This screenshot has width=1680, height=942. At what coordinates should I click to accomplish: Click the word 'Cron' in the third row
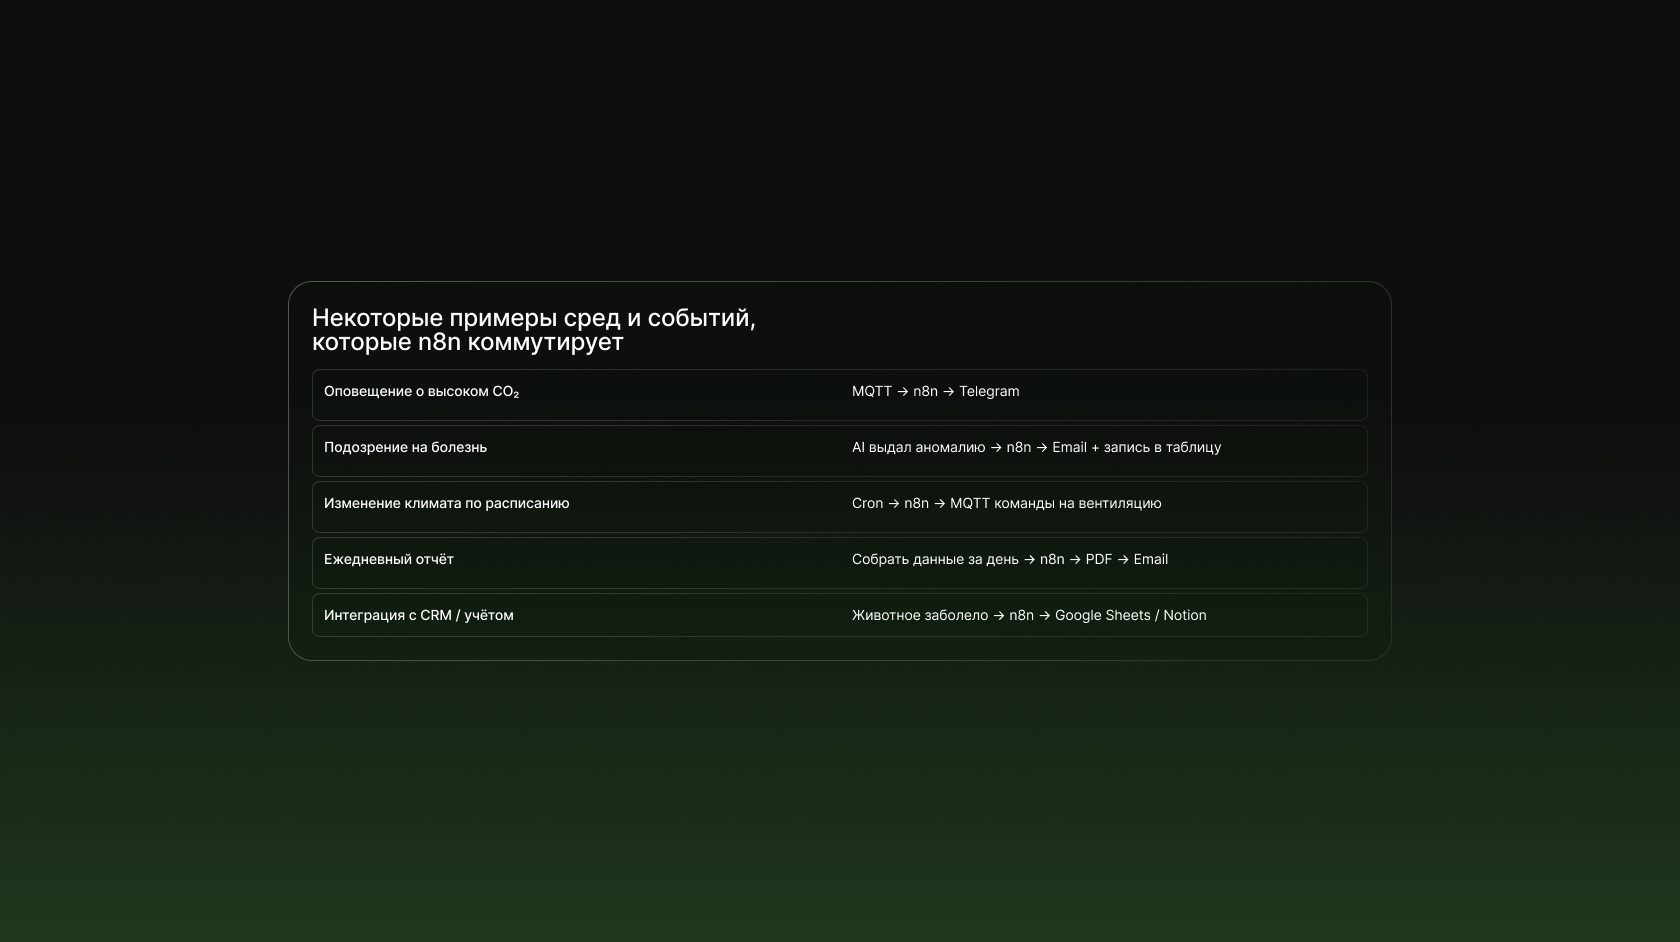[867, 504]
